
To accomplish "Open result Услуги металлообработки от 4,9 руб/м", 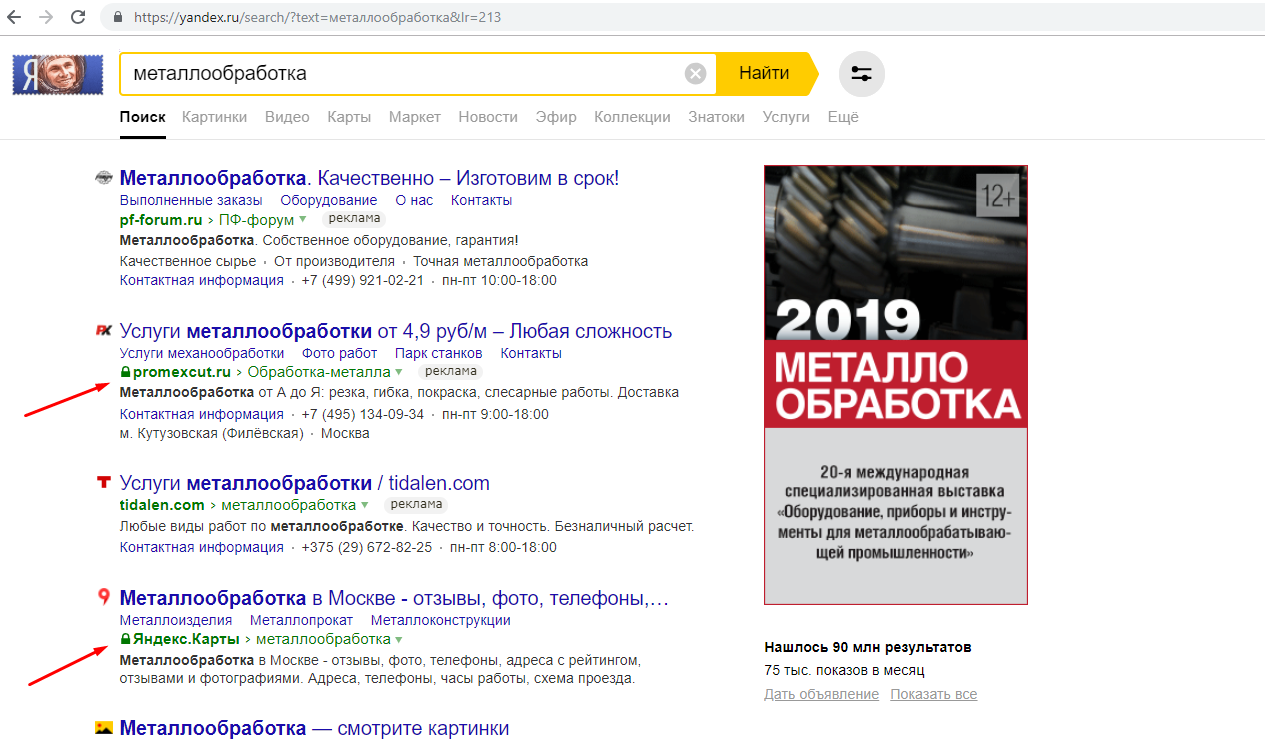I will pos(396,331).
